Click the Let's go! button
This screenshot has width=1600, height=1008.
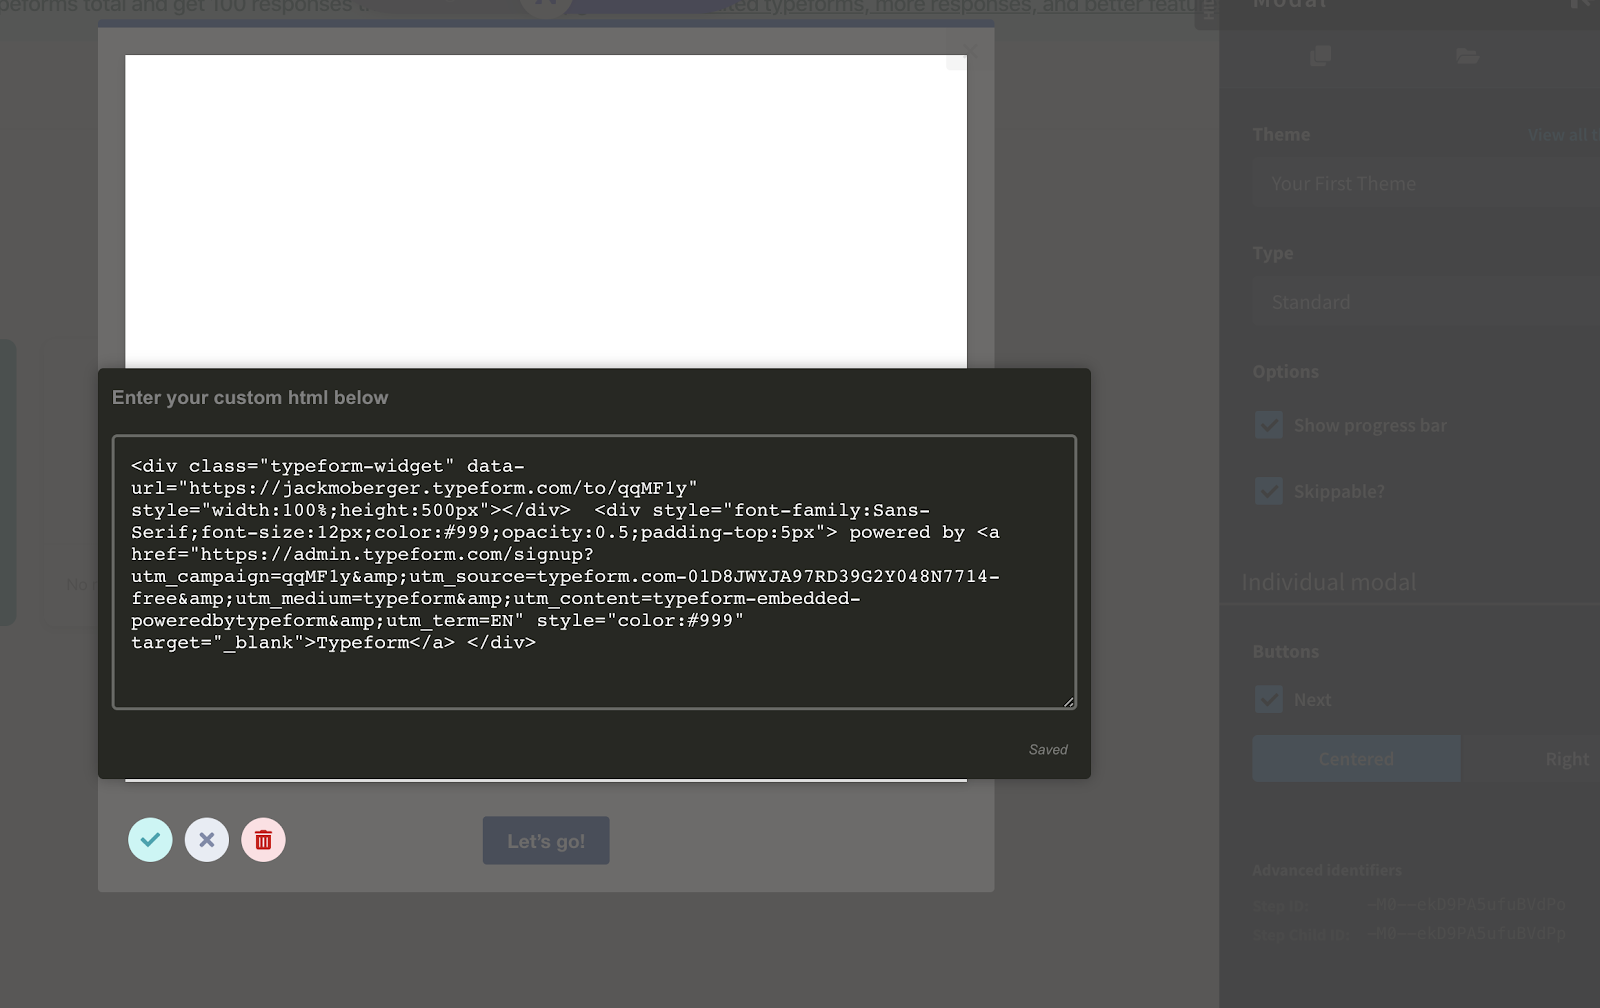click(546, 841)
